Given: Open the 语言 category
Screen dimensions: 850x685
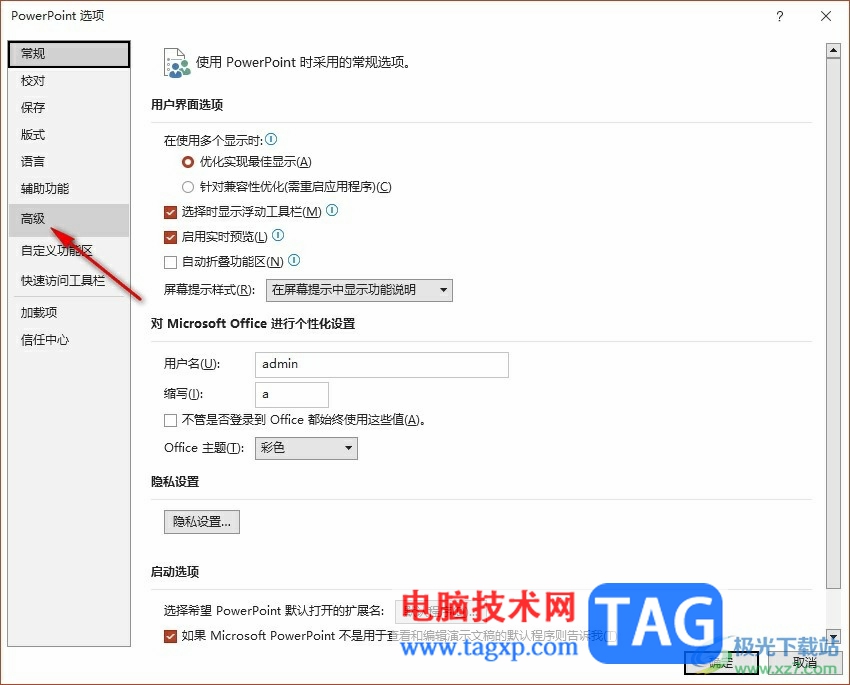Looking at the screenshot, I should [x=69, y=161].
